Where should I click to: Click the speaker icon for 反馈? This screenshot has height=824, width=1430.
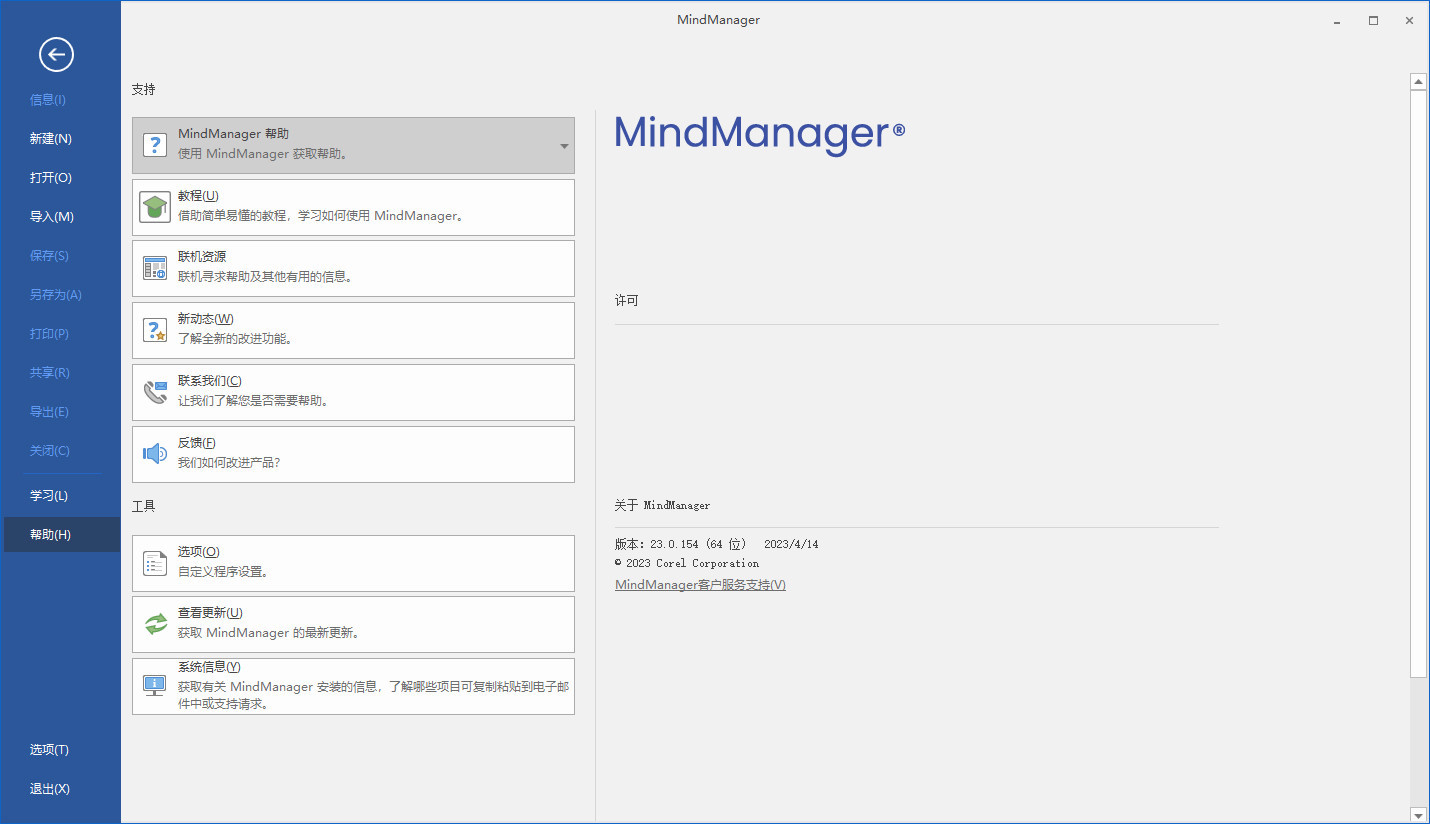[154, 454]
